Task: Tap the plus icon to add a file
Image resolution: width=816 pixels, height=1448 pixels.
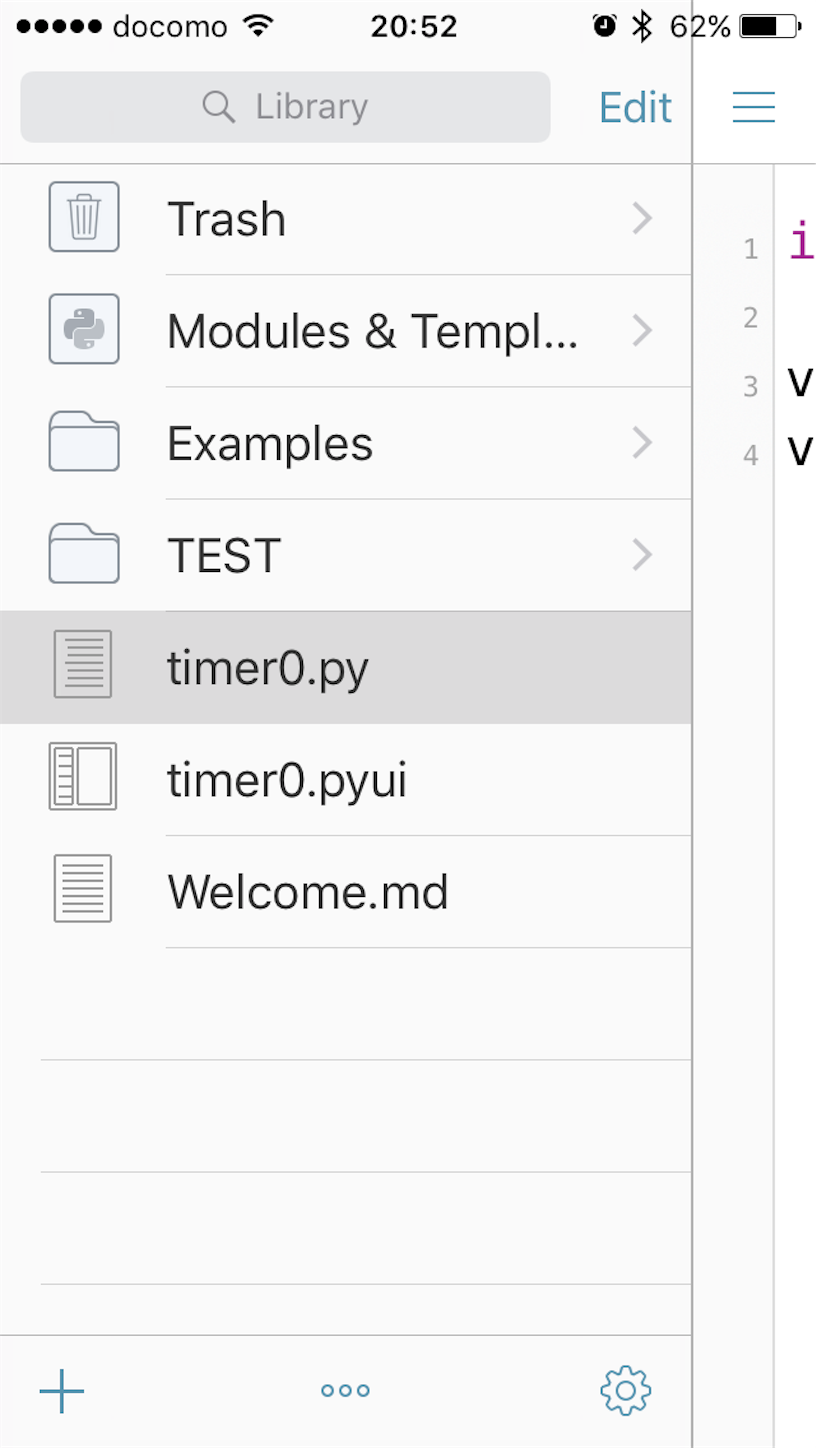Action: tap(62, 1391)
